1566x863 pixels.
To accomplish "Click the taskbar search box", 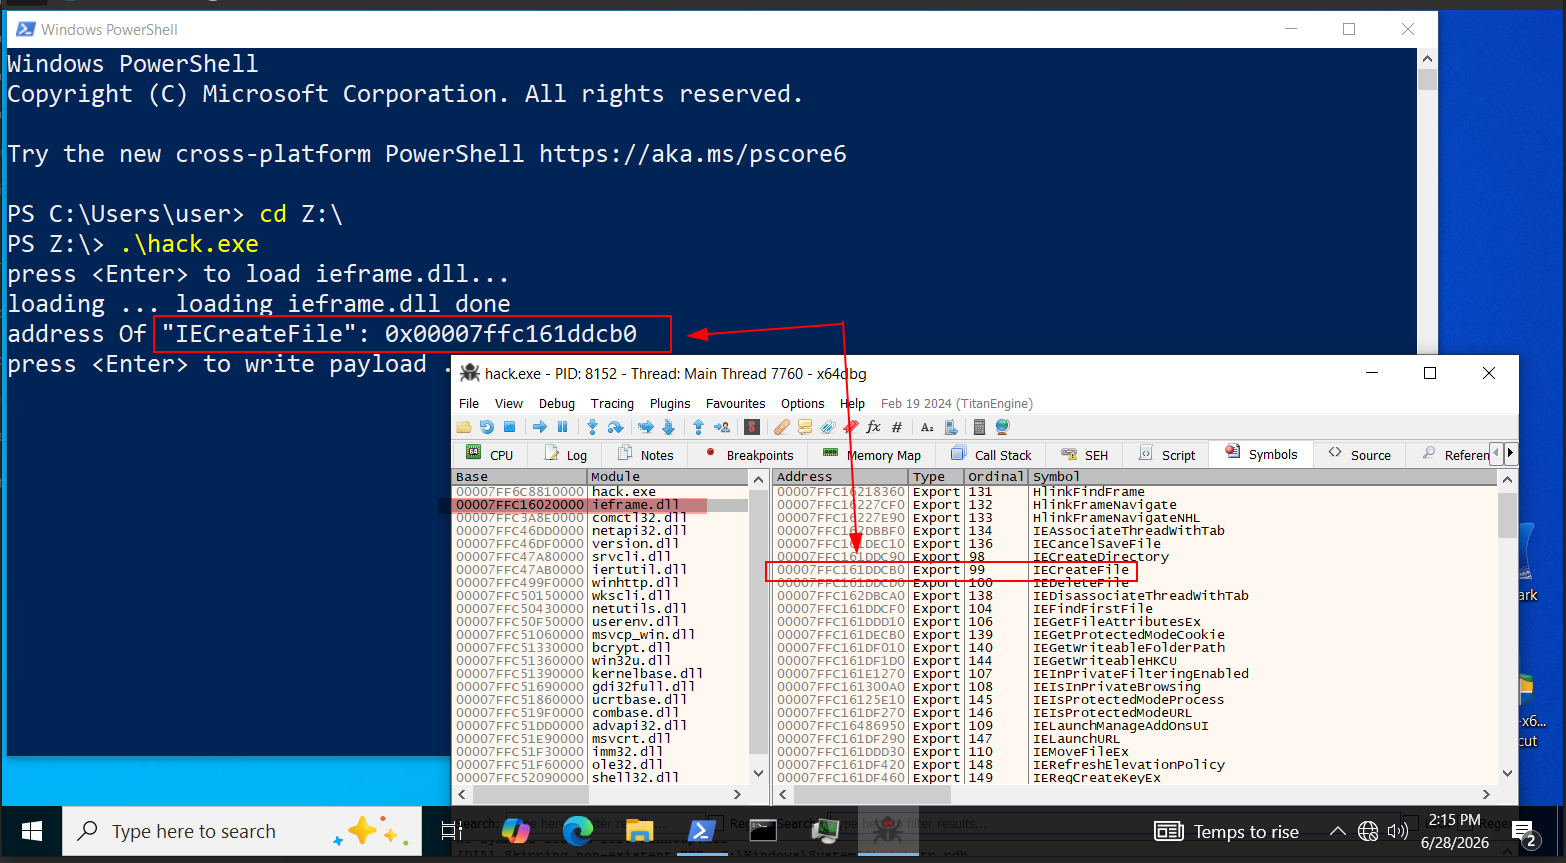I will 242,831.
